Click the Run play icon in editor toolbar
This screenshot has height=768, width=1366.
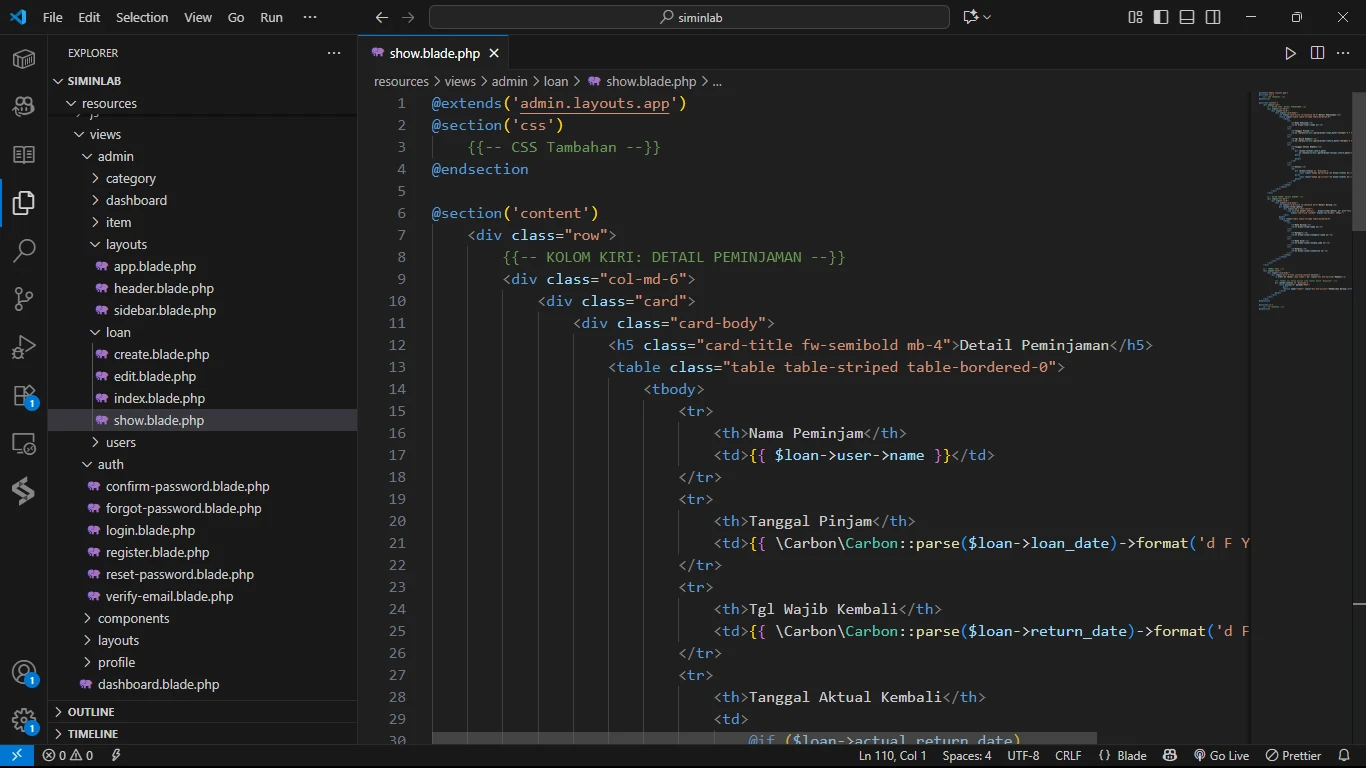click(x=1290, y=53)
